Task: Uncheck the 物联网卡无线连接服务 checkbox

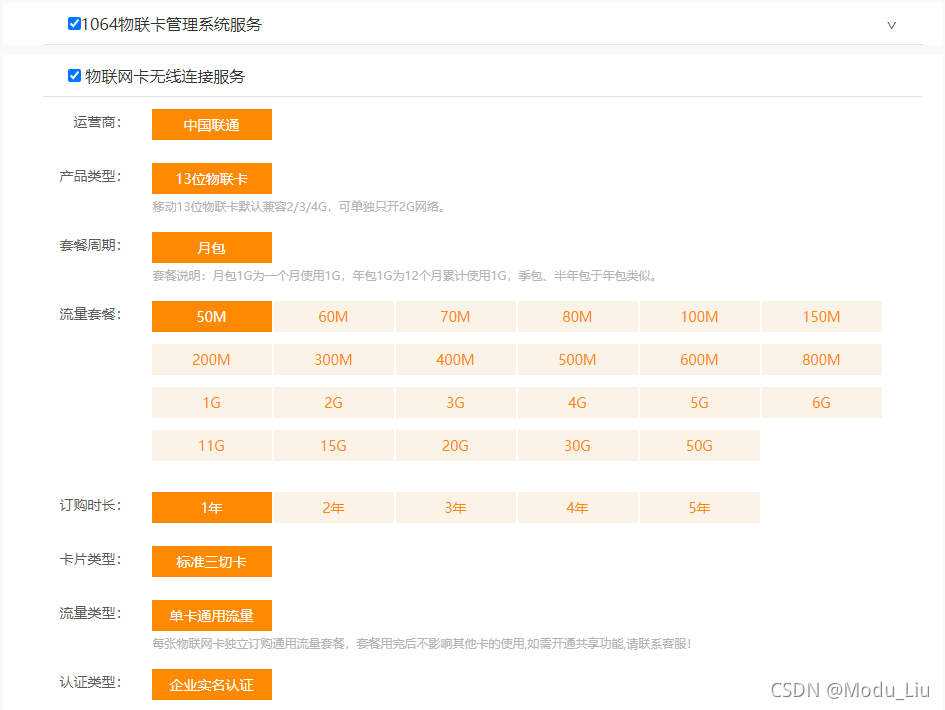Action: (74, 75)
